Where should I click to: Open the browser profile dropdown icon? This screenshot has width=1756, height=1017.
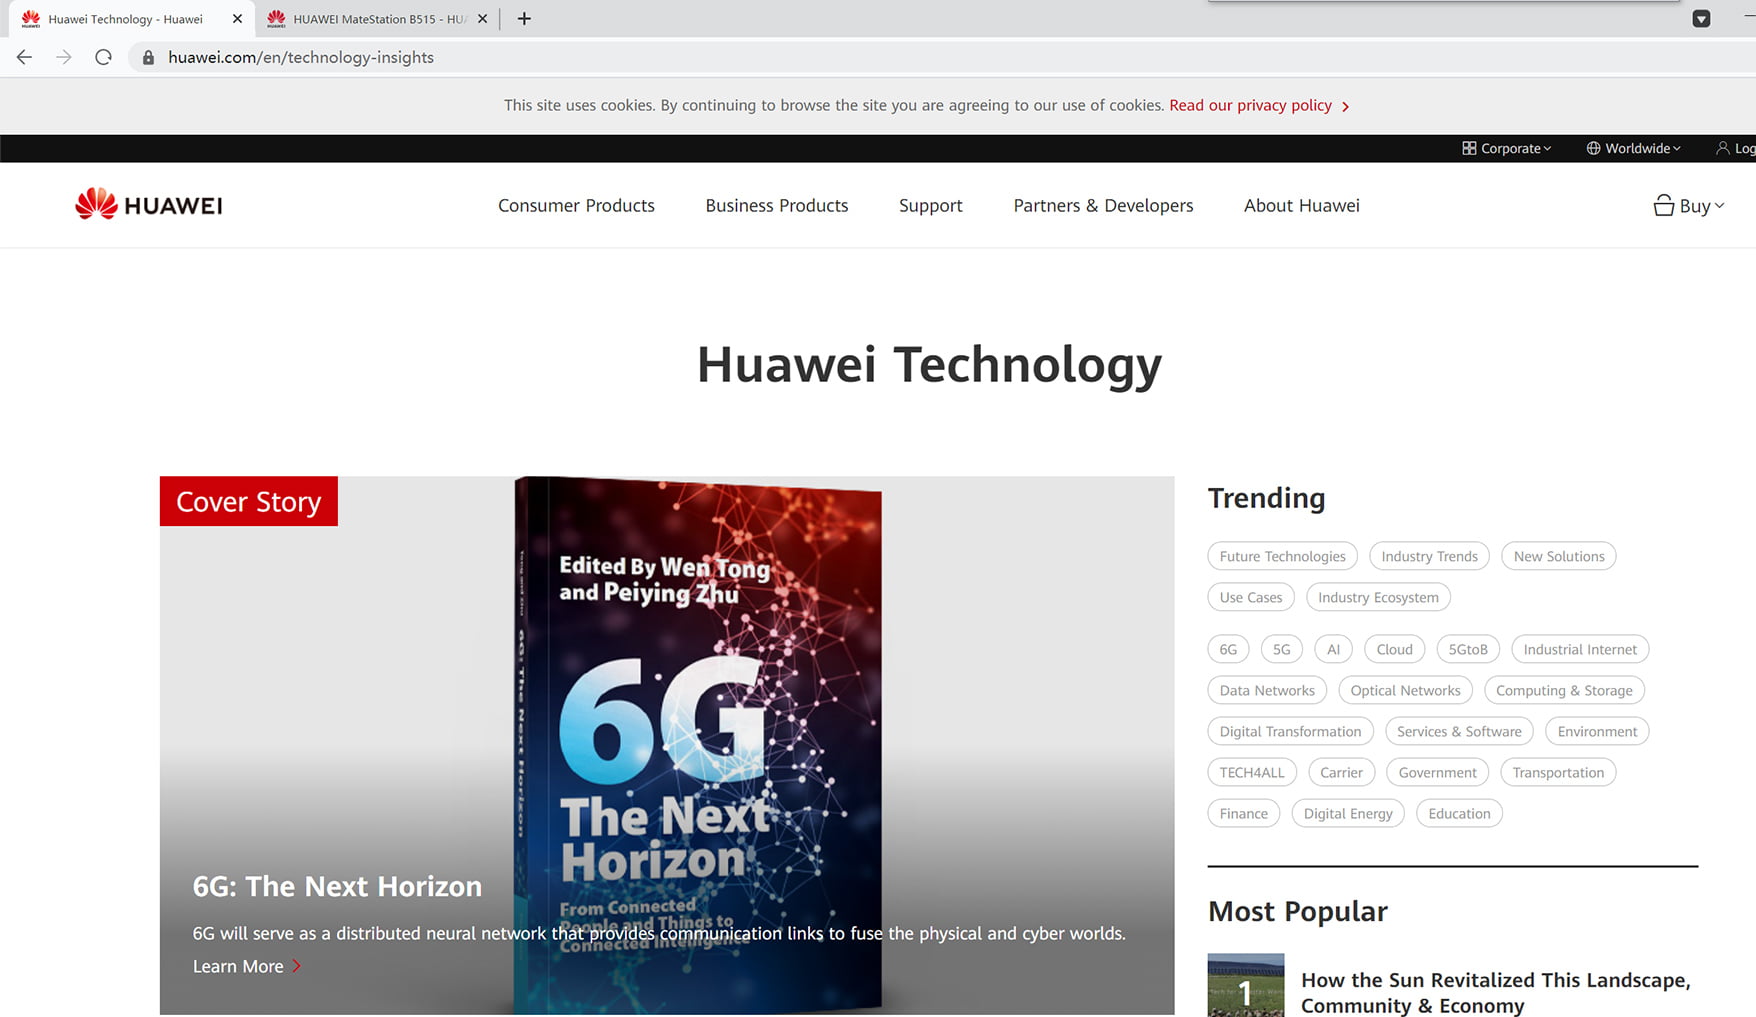pos(1701,18)
